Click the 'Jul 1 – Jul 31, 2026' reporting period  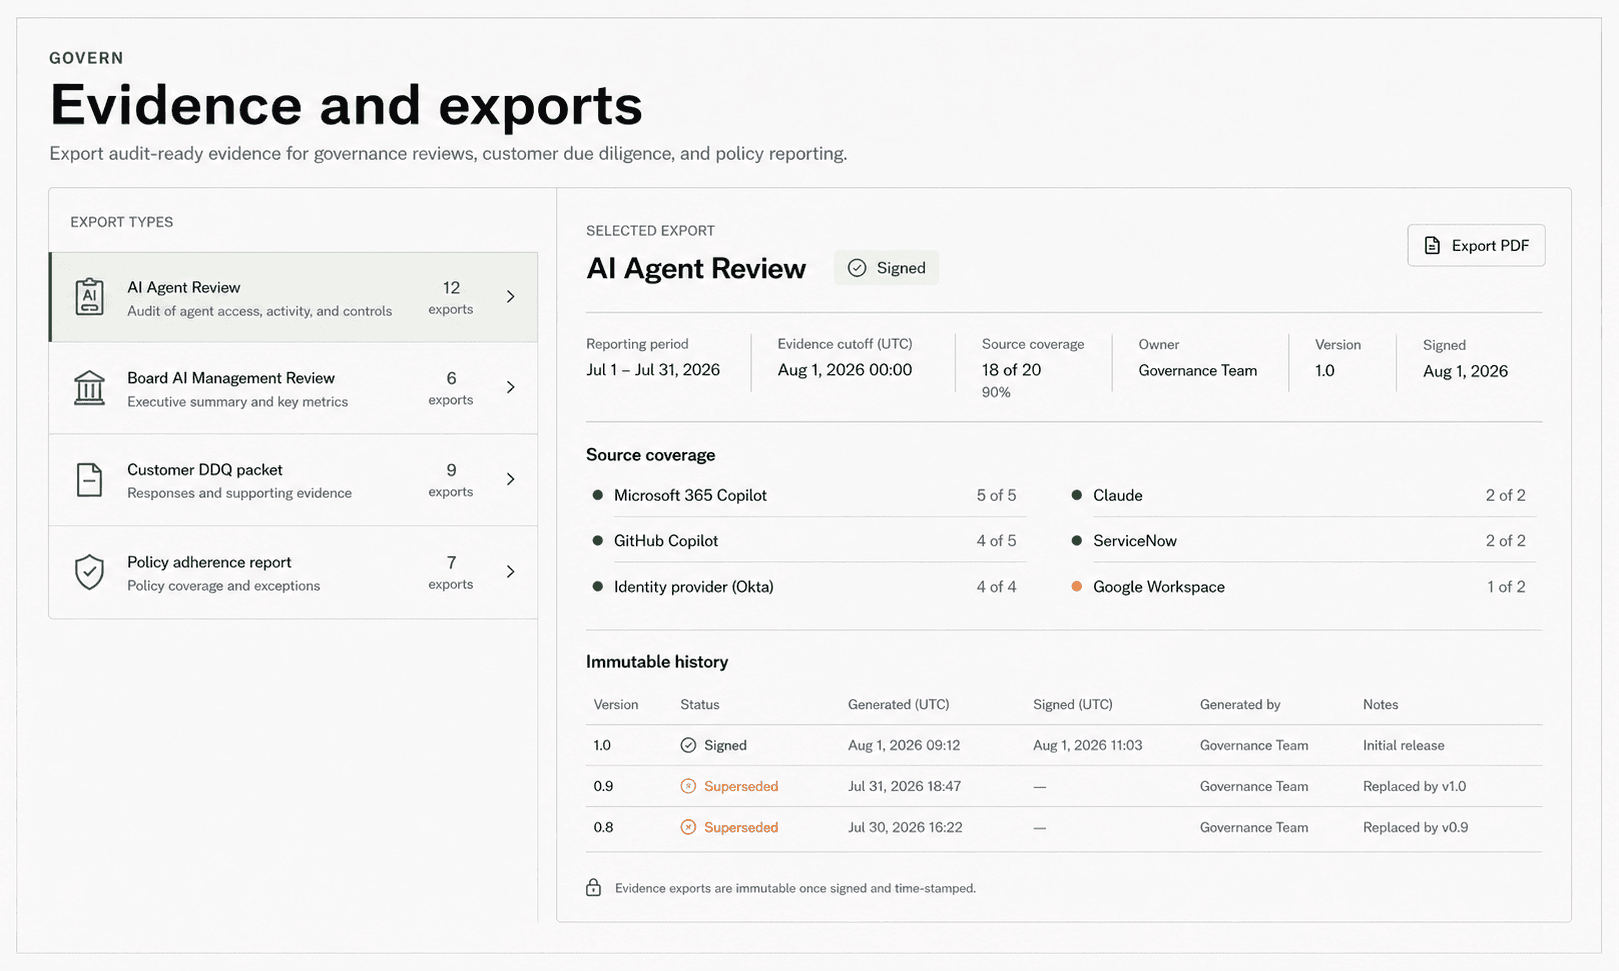(x=653, y=370)
